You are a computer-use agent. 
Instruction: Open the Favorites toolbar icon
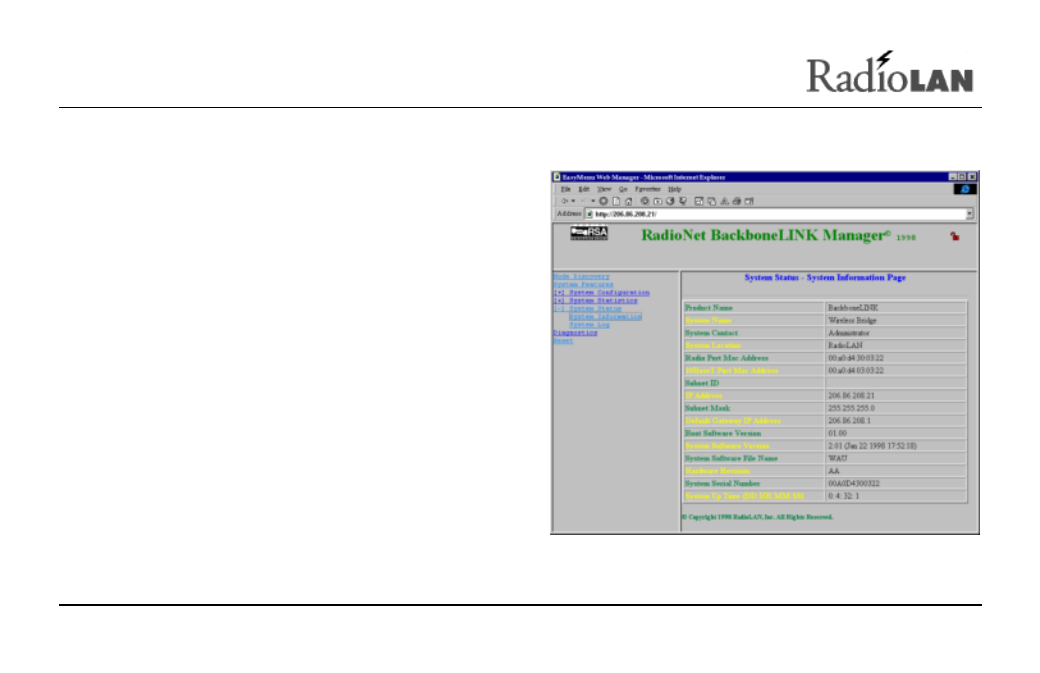pos(657,201)
